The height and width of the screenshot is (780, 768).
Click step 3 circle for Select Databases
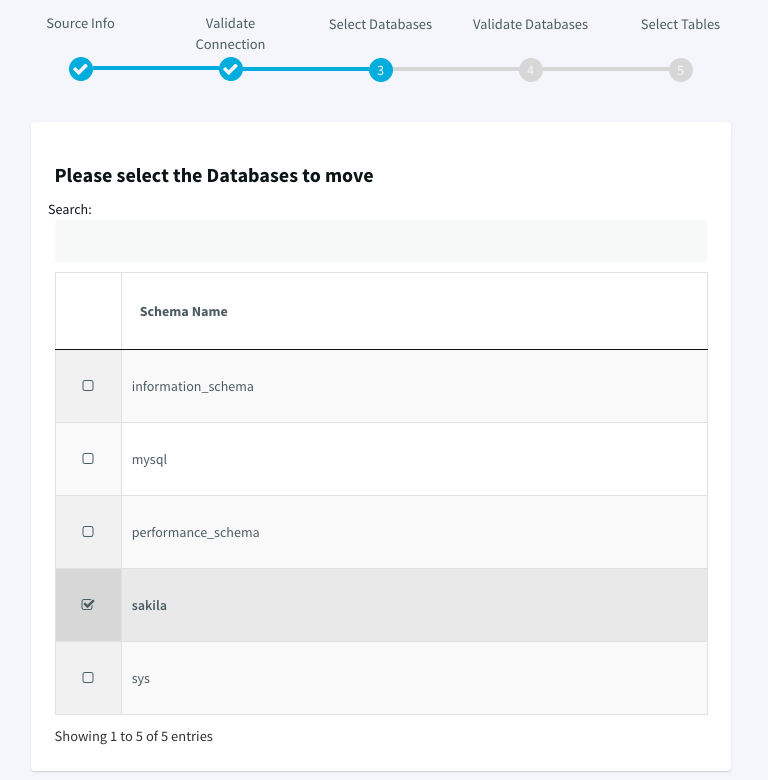[381, 70]
